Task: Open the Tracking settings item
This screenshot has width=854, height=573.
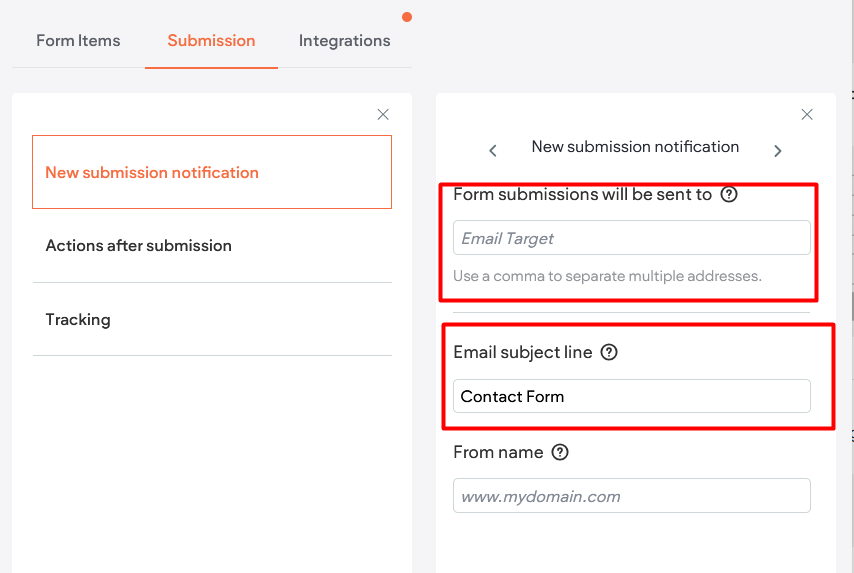Action: pyautogui.click(x=78, y=320)
